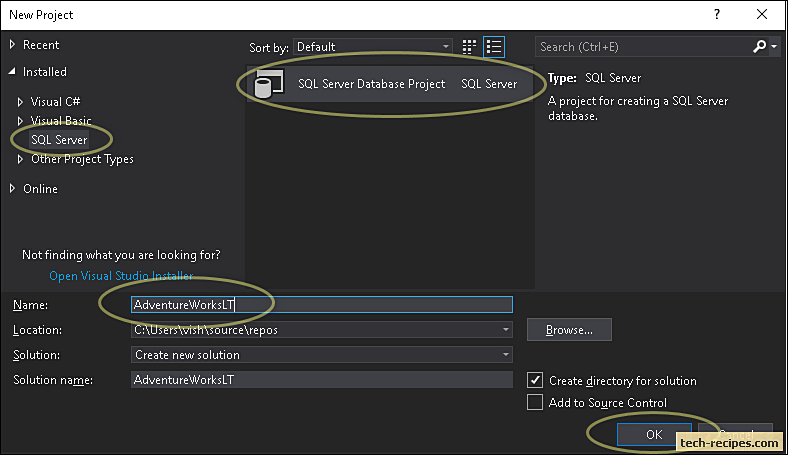Open the Solution dropdown
Screen dimensions: 788x455
pos(506,354)
